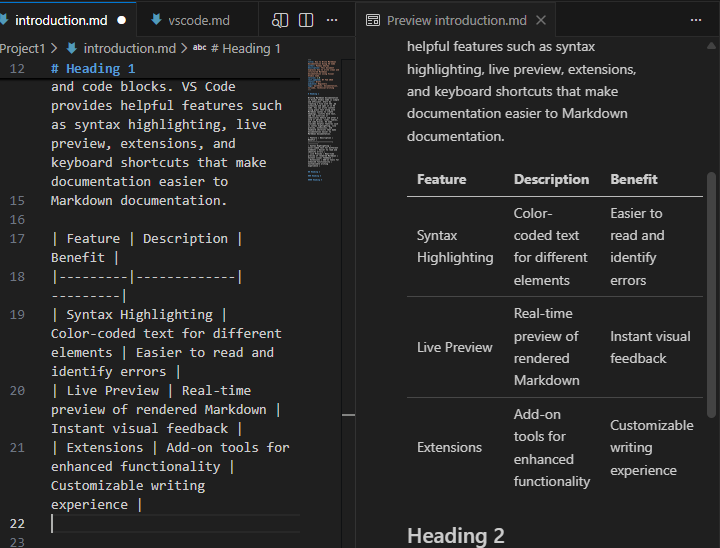Click '| Extensions | Add-on tools for' line
This screenshot has height=548, width=720.
click(170, 447)
